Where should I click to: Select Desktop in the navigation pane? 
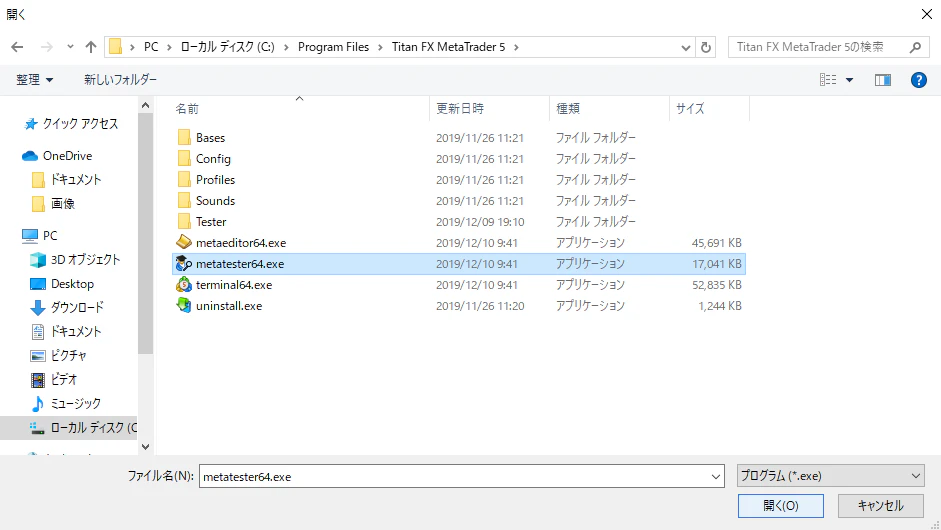(72, 284)
